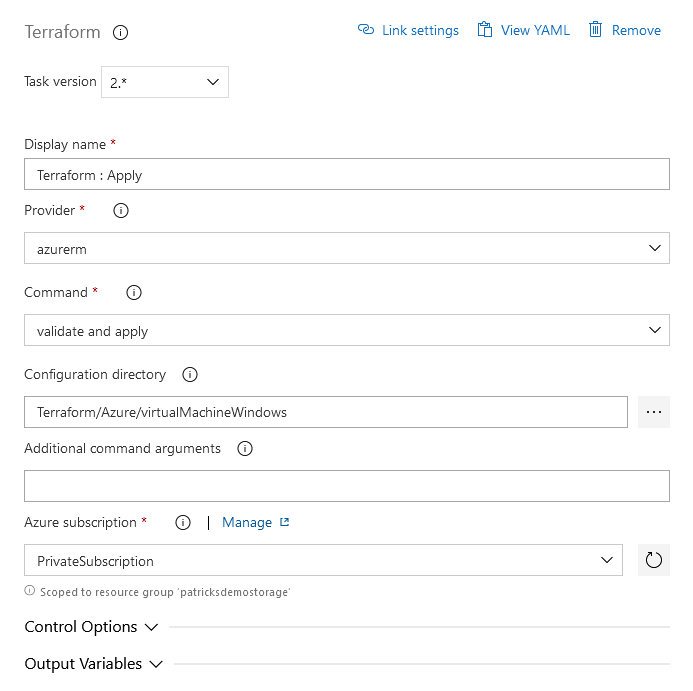Open the PrivateSubscription dropdown
Viewport: 693px width, 691px height.
[324, 560]
